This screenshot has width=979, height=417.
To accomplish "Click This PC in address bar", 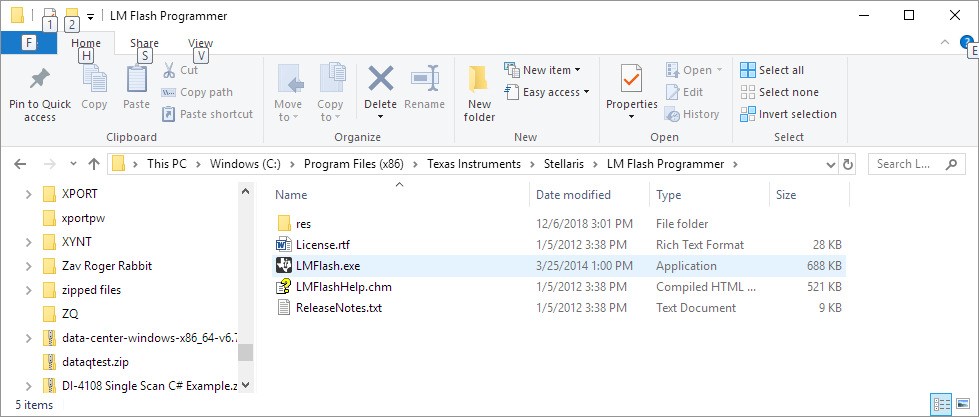I will click(x=169, y=164).
